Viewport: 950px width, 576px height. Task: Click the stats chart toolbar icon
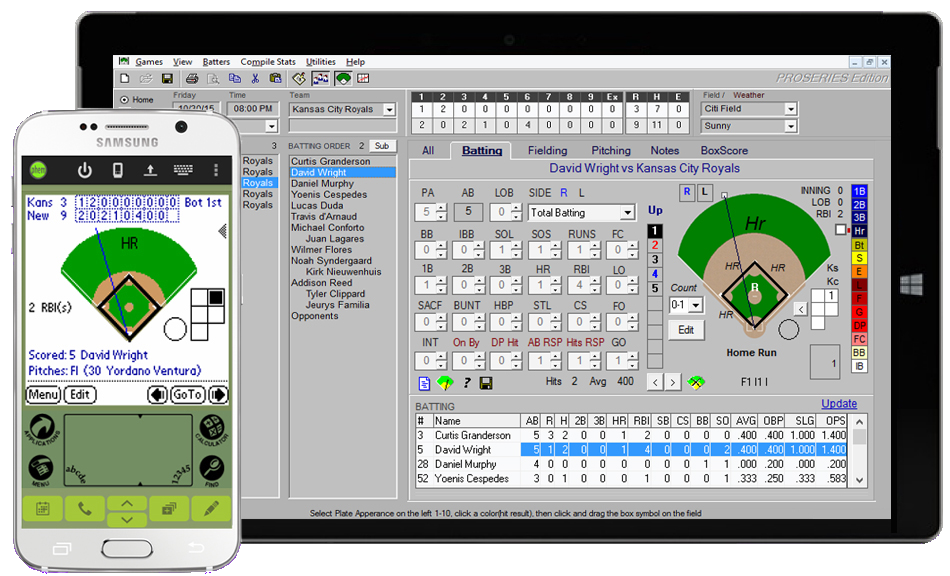pyautogui.click(x=364, y=78)
